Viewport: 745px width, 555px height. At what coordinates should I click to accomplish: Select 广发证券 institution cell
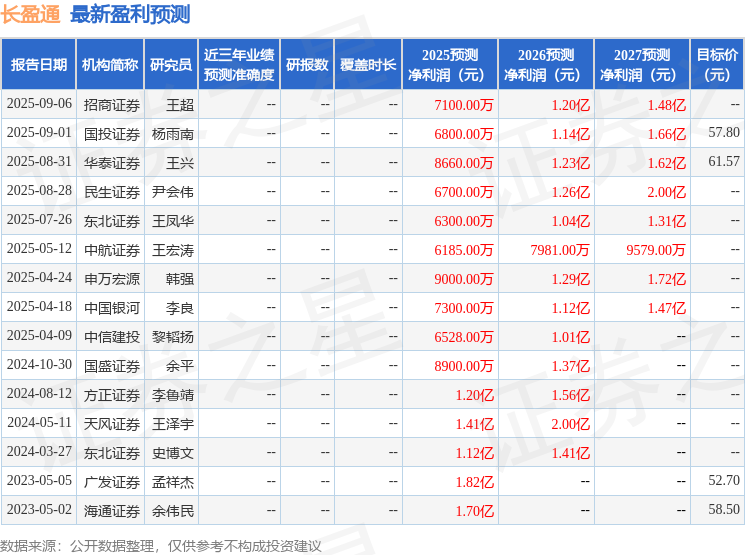click(x=112, y=482)
